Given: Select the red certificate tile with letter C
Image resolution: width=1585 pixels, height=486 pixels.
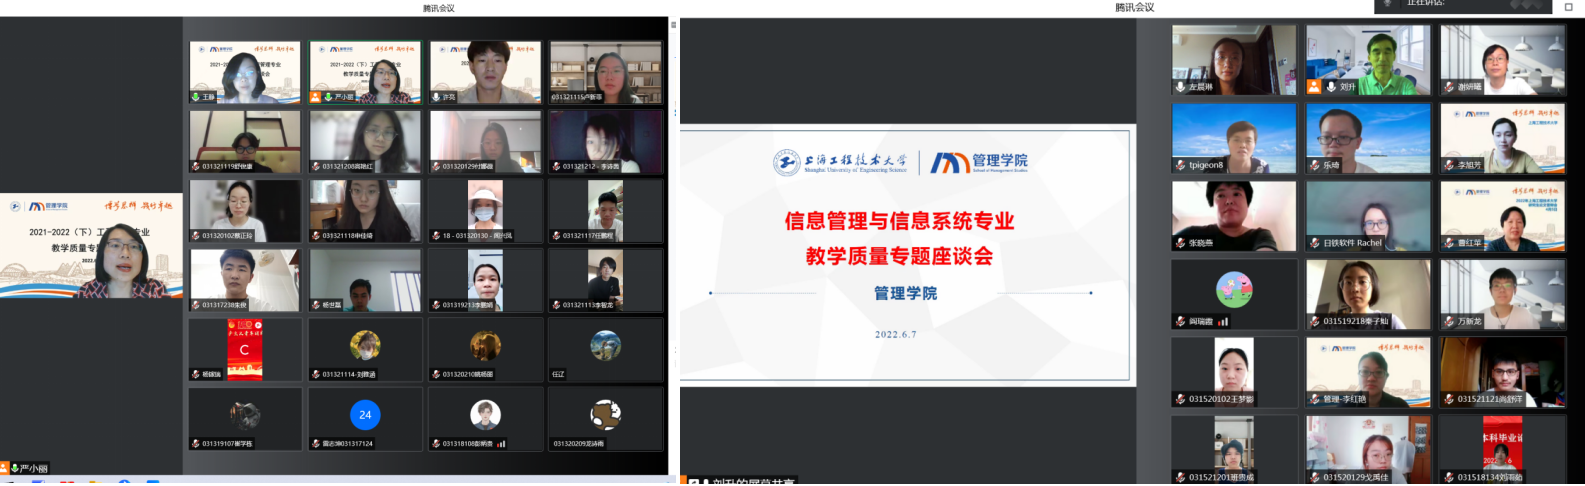Looking at the screenshot, I should tap(245, 349).
